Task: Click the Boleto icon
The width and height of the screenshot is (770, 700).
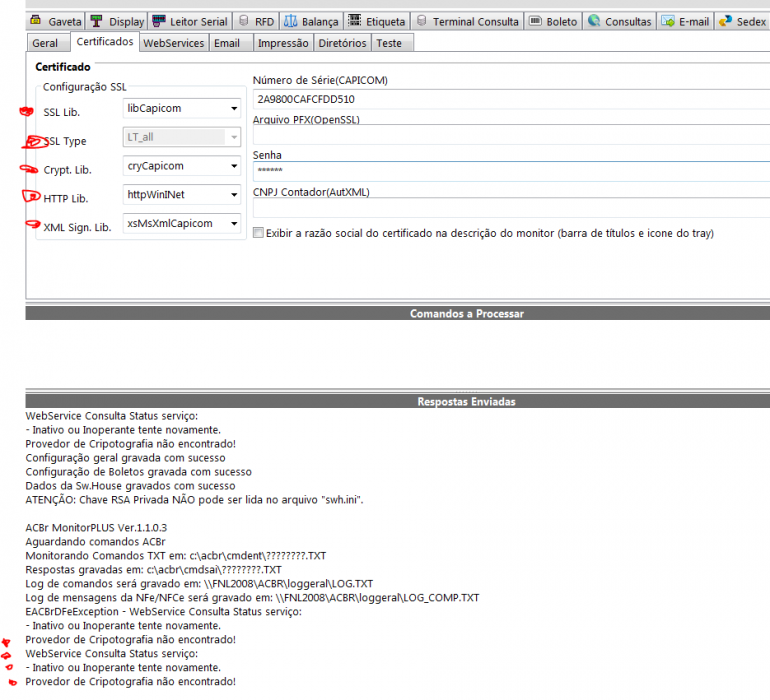Action: [x=535, y=21]
